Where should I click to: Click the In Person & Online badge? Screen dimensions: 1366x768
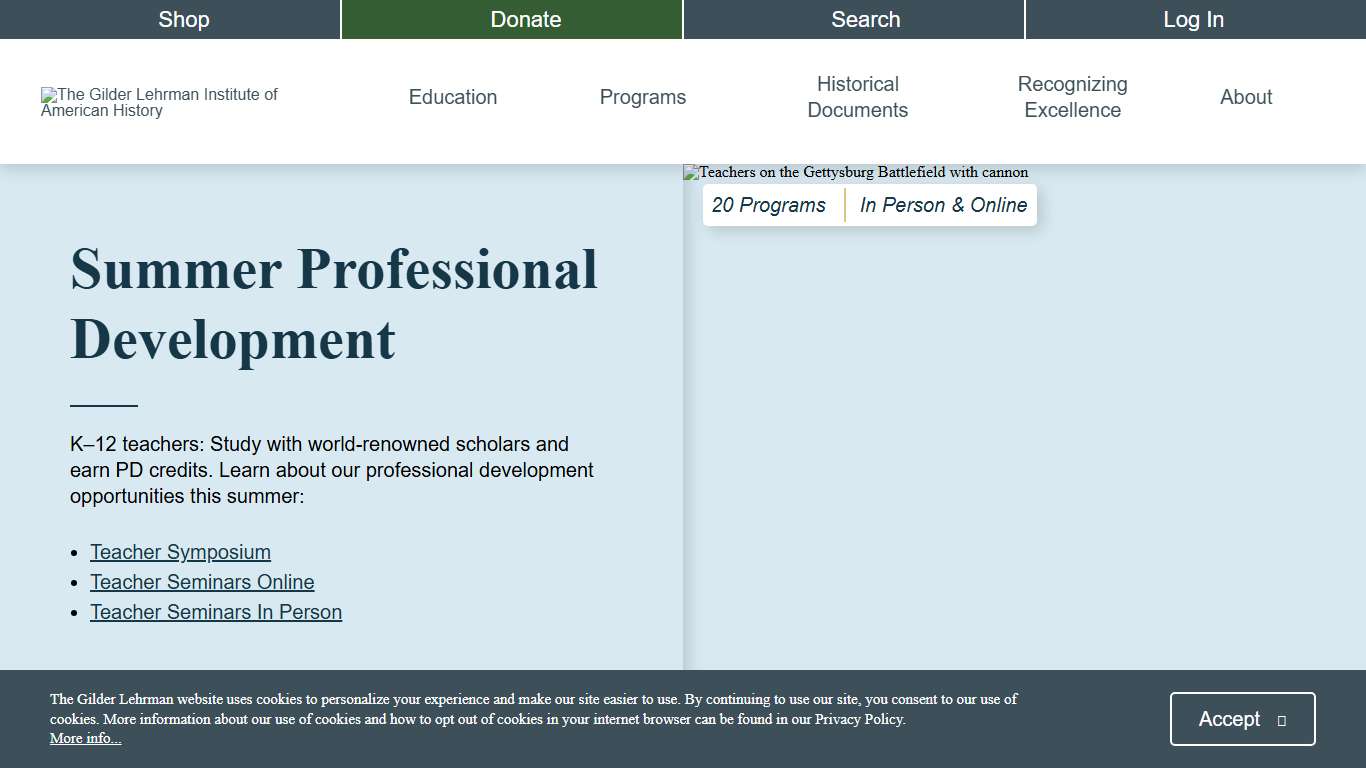943,205
